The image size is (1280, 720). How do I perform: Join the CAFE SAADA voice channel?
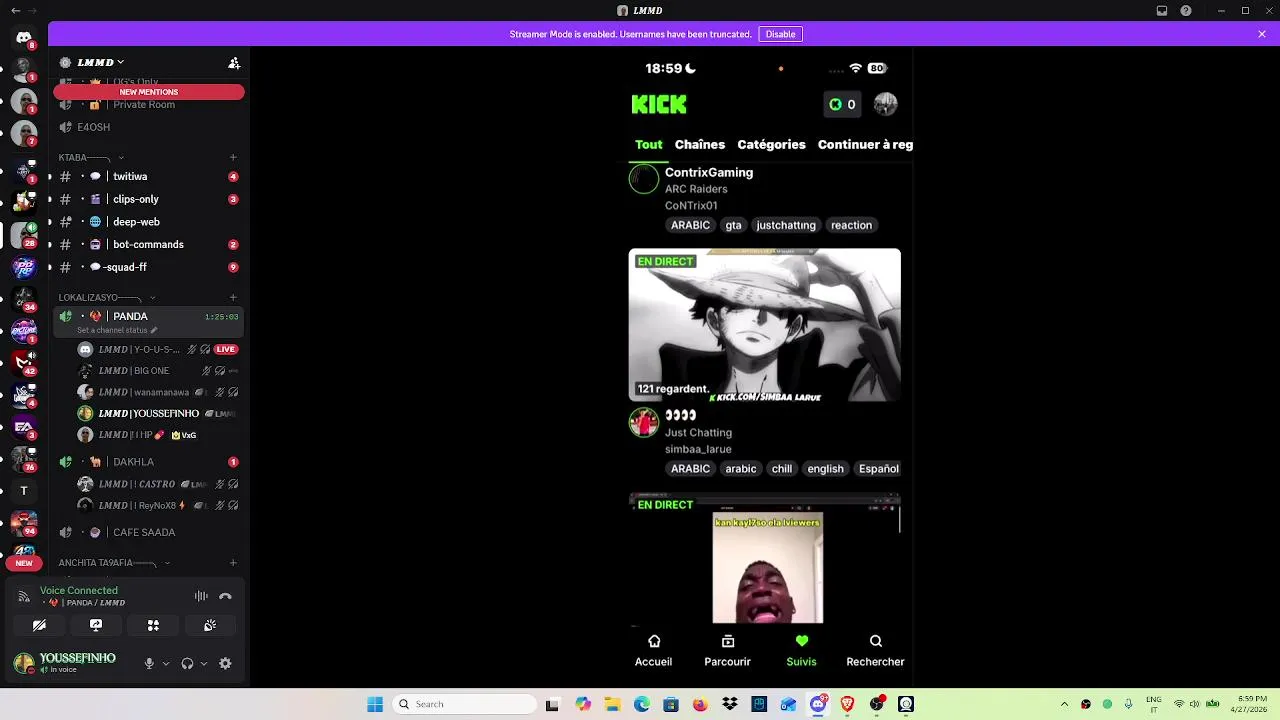148,532
